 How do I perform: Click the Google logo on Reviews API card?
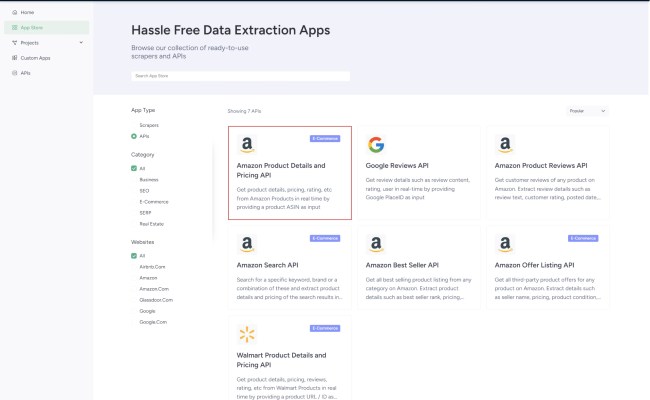click(376, 144)
